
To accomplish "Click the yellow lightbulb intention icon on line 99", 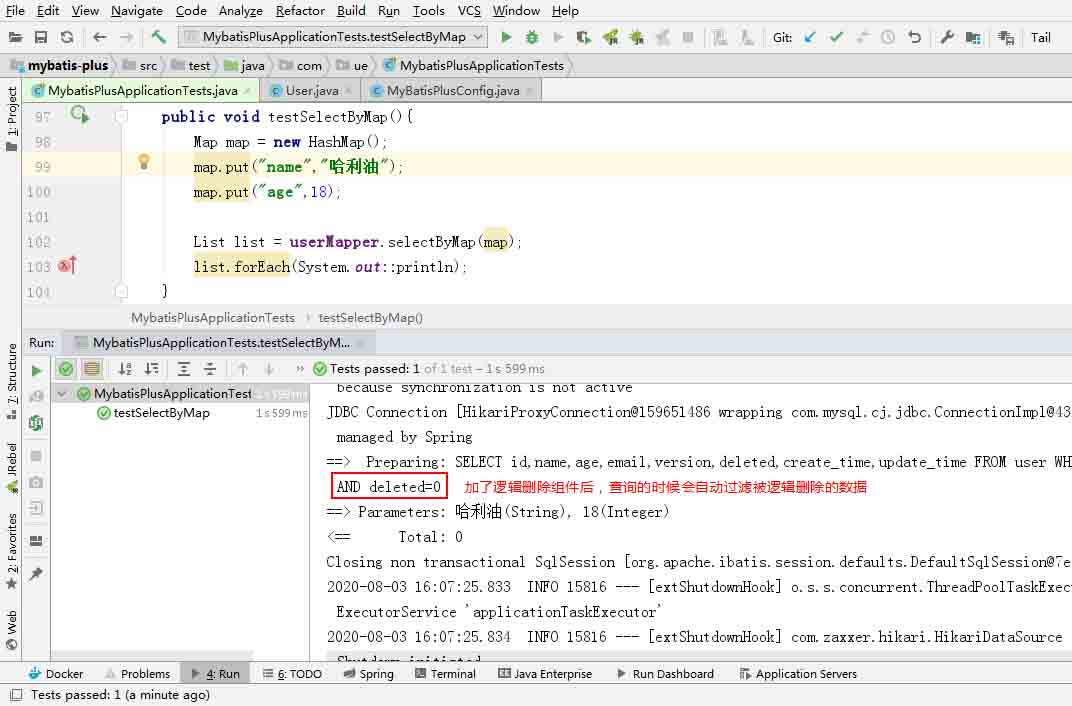I will pyautogui.click(x=144, y=161).
